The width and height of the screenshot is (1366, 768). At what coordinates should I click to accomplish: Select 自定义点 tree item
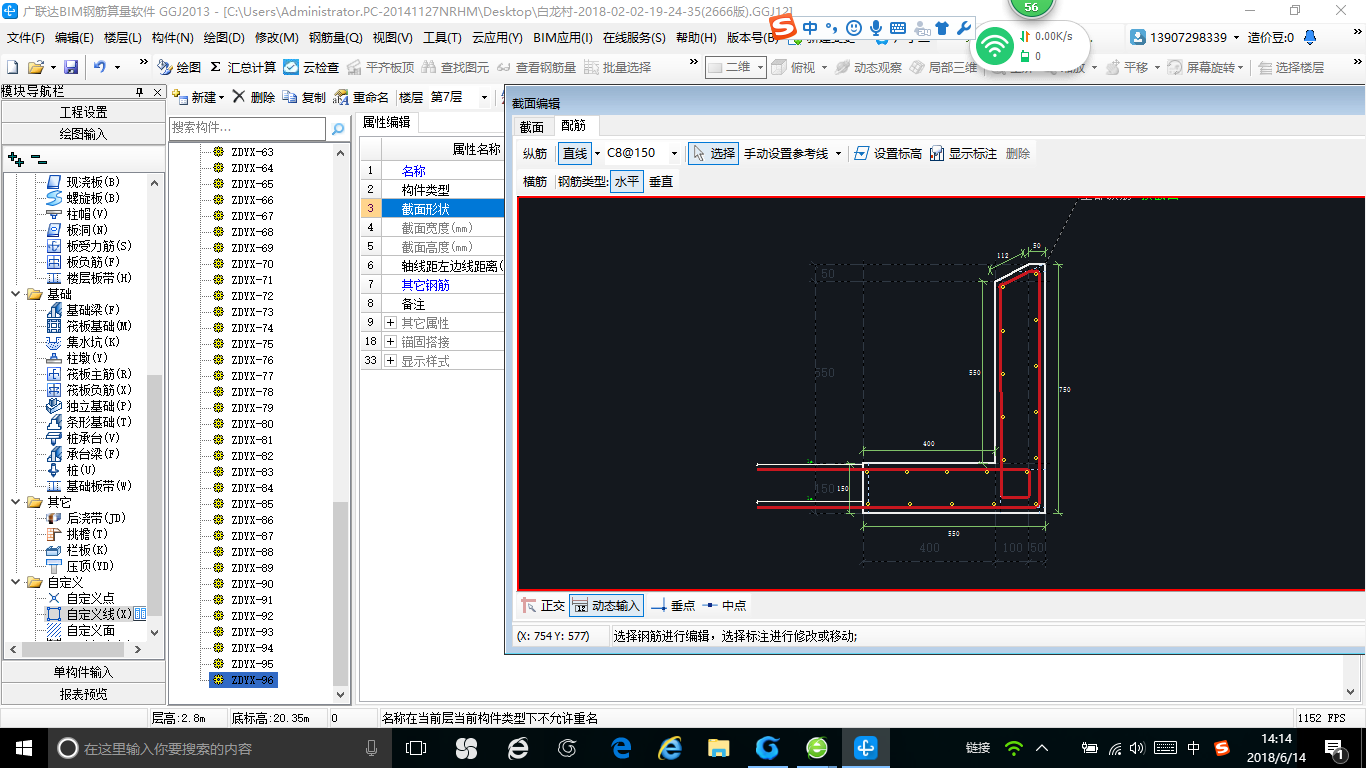(80, 598)
